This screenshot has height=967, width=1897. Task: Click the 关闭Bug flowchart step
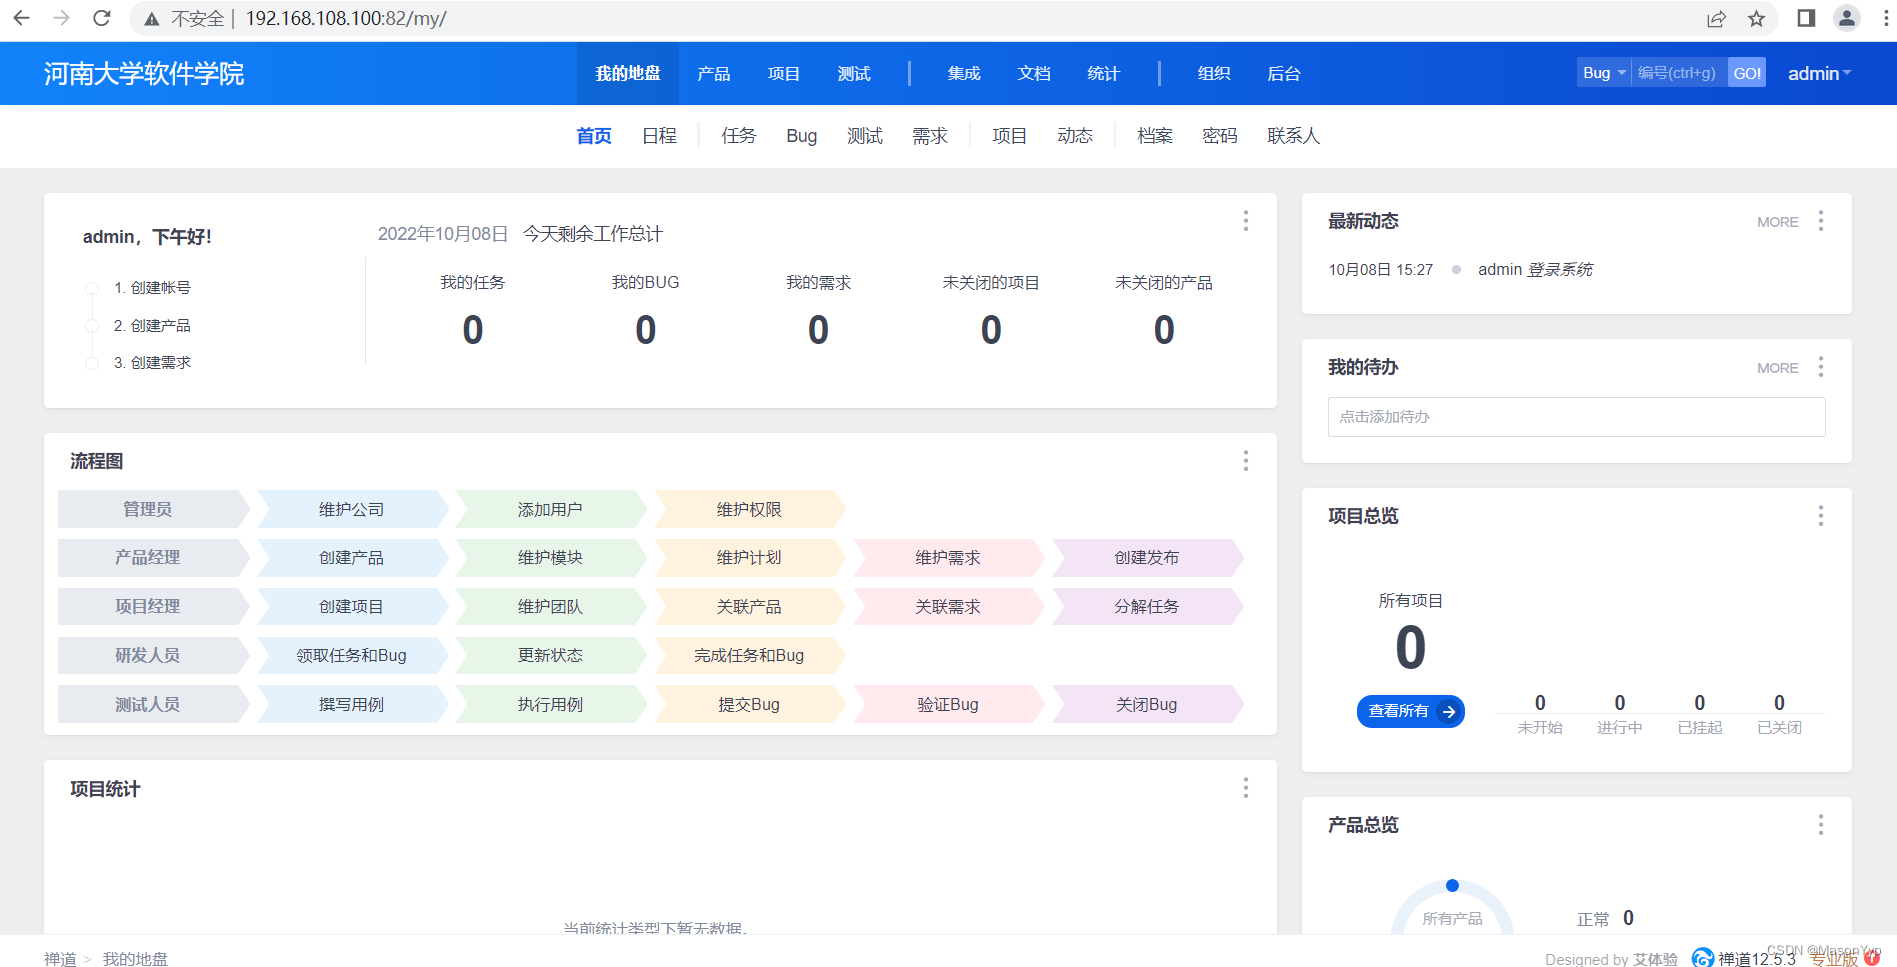click(1147, 705)
